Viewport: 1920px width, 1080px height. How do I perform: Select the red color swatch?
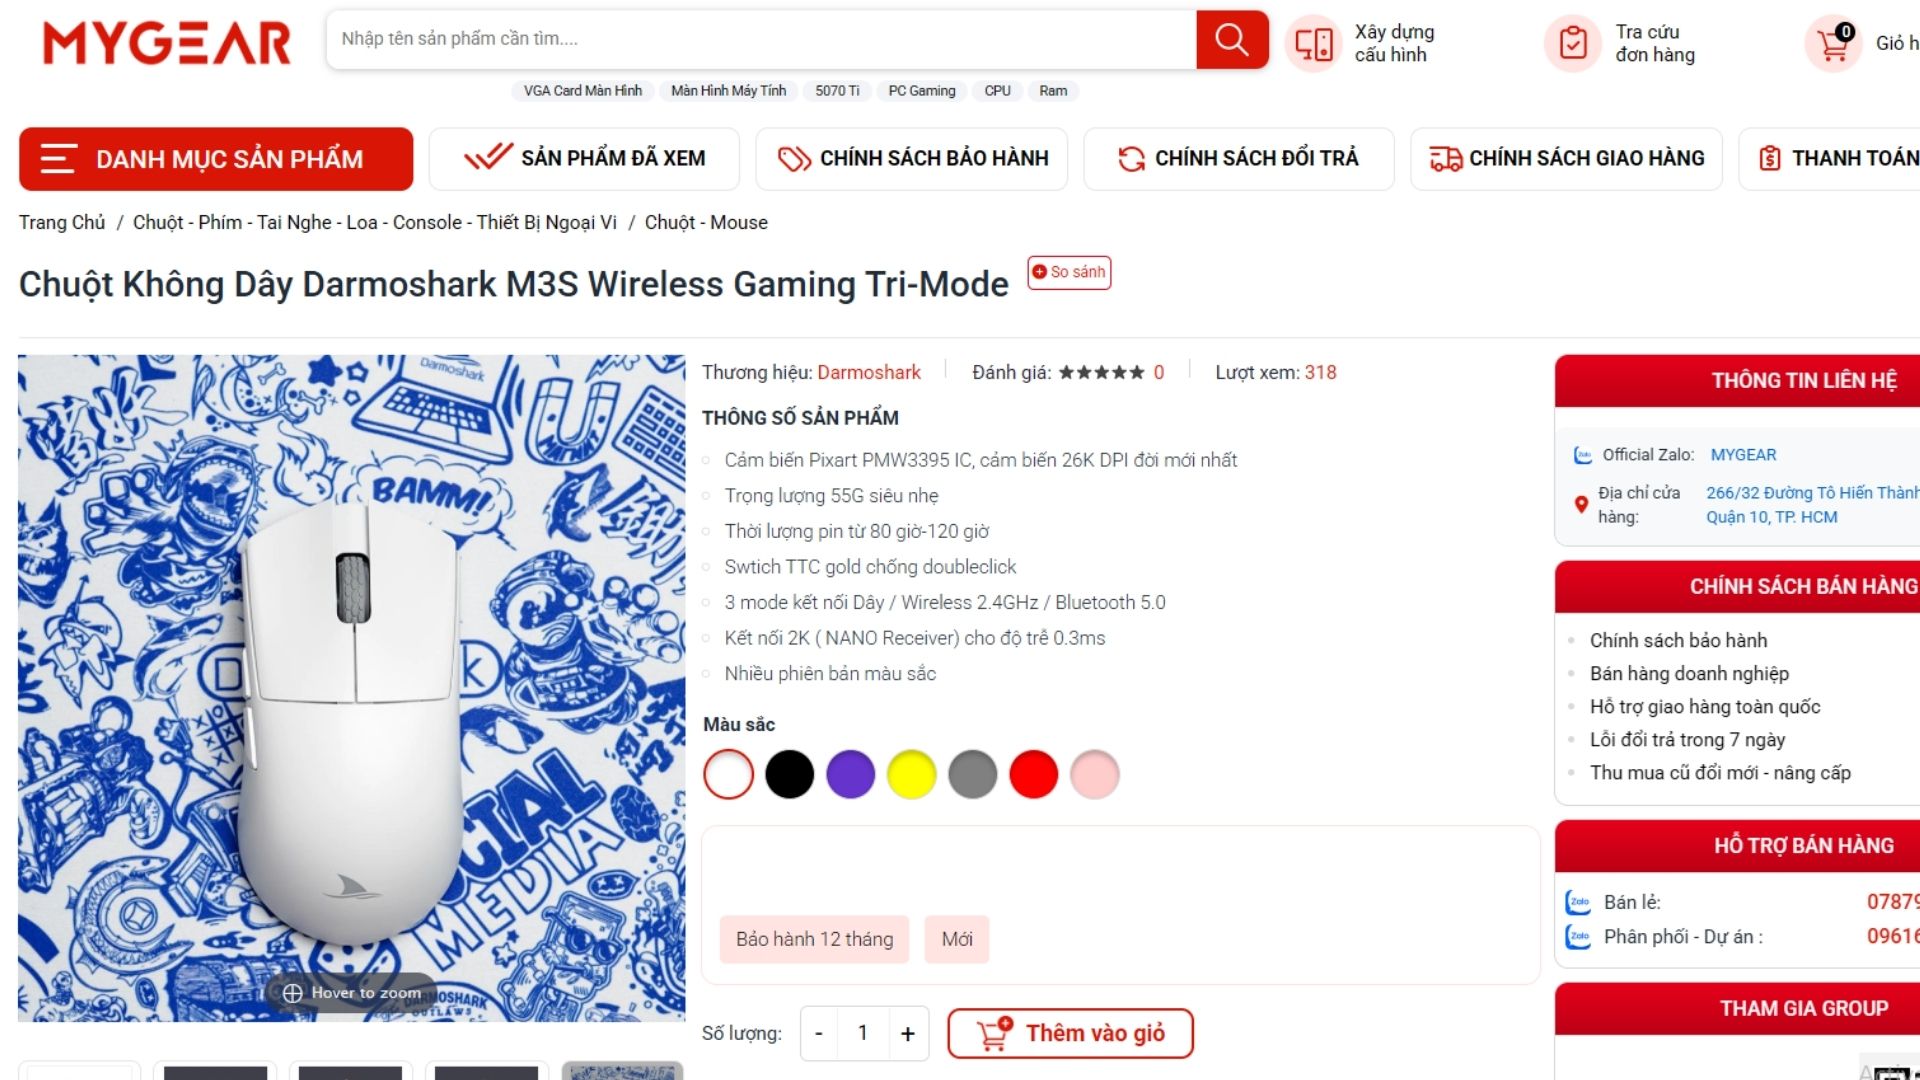(1033, 774)
